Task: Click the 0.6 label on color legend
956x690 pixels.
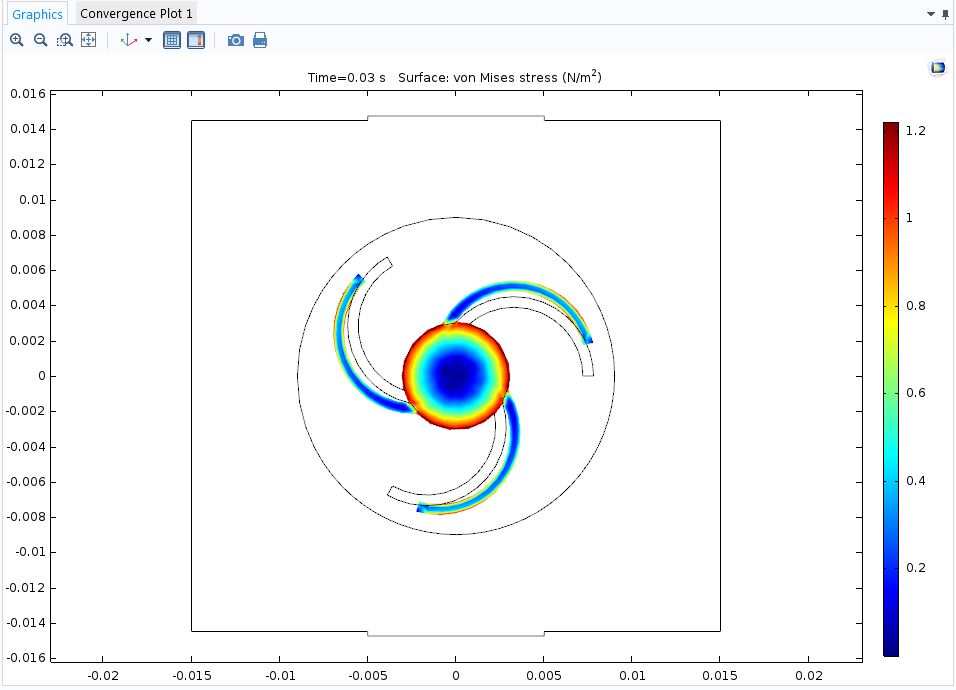Action: 915,393
